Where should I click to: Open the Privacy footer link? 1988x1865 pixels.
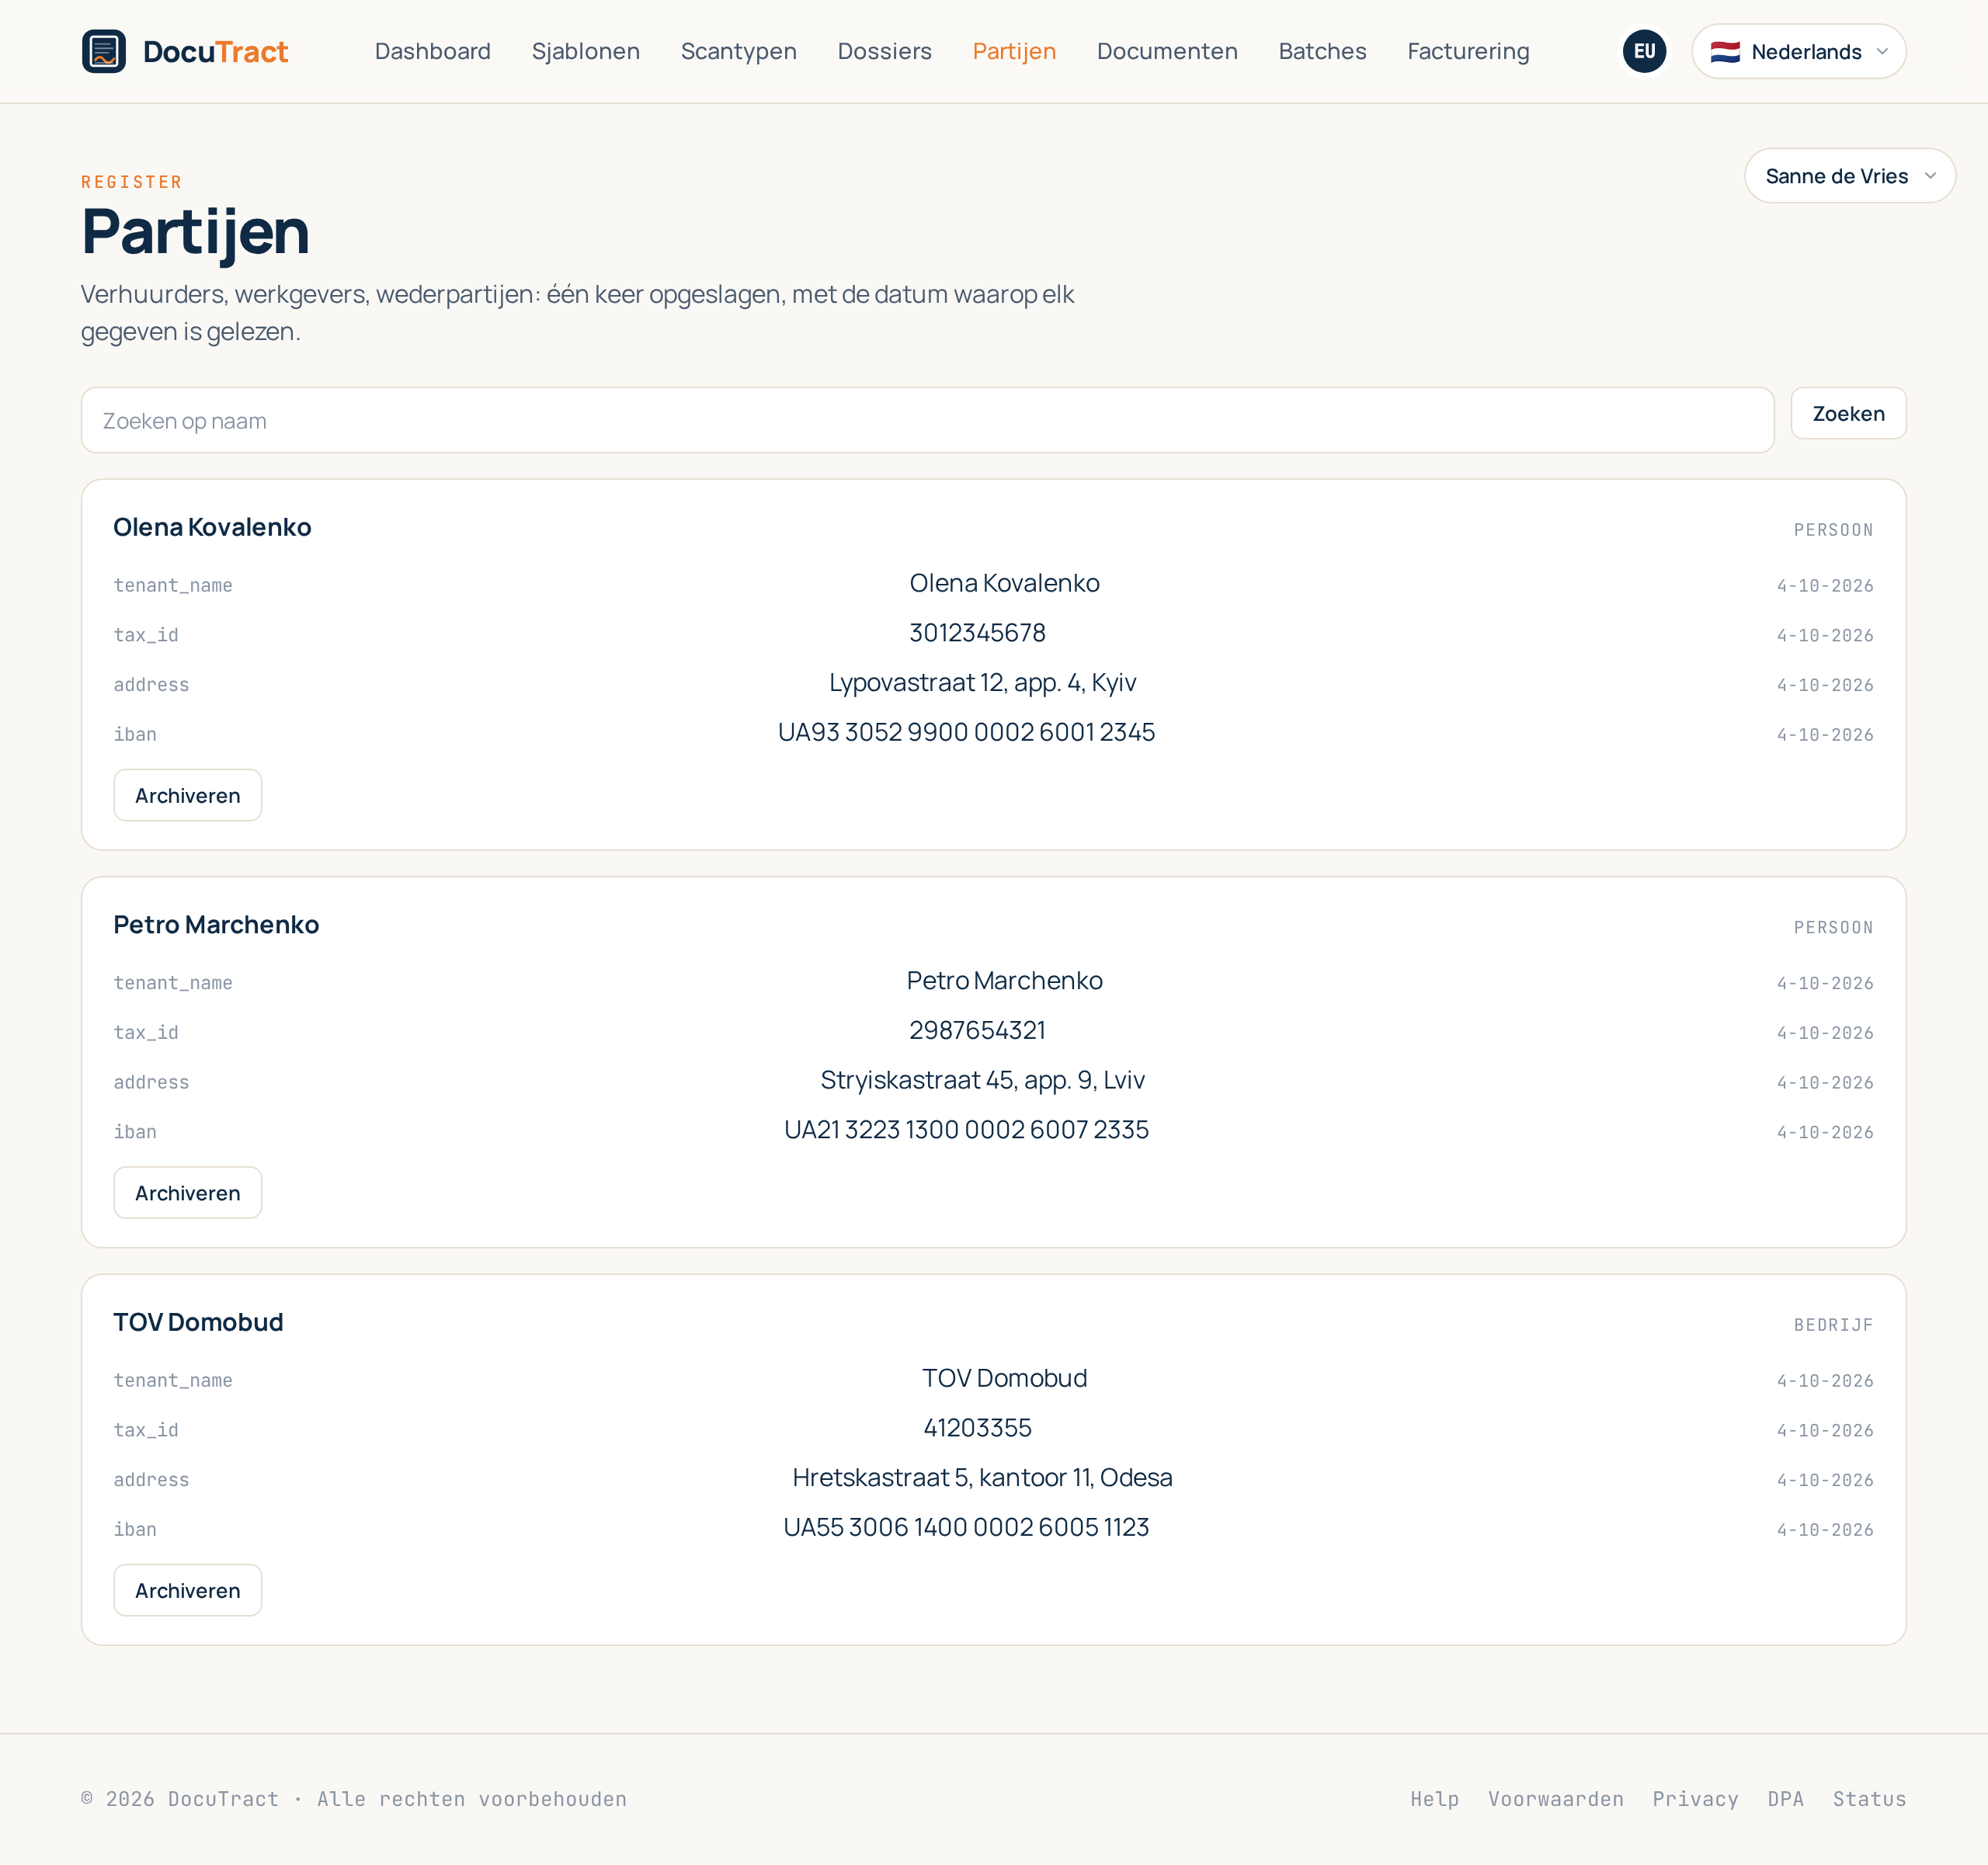pyautogui.click(x=1695, y=1799)
